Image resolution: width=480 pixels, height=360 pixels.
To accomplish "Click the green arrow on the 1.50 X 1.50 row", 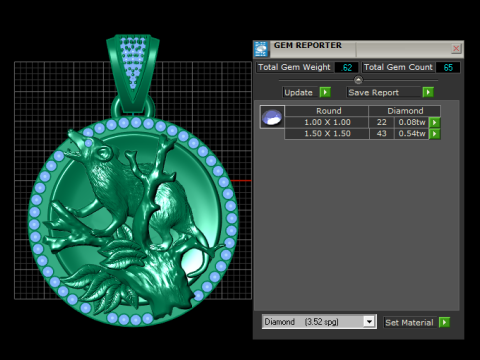I will tap(434, 134).
